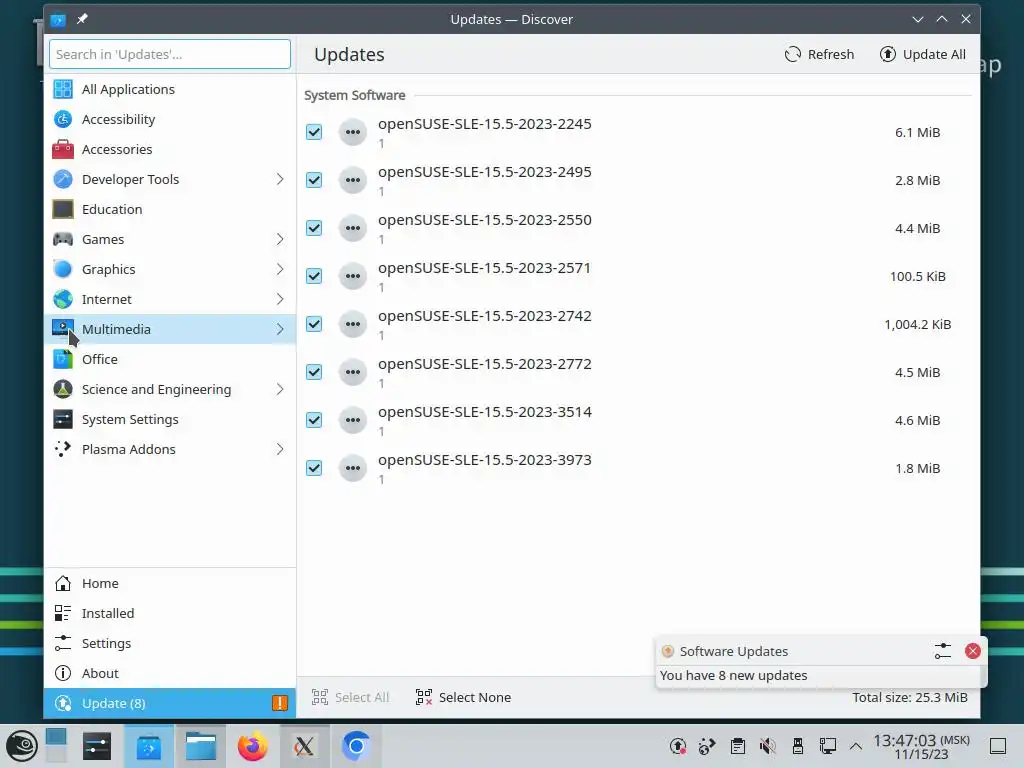Image resolution: width=1024 pixels, height=768 pixels.
Task: Click Select All button
Action: [x=351, y=697]
